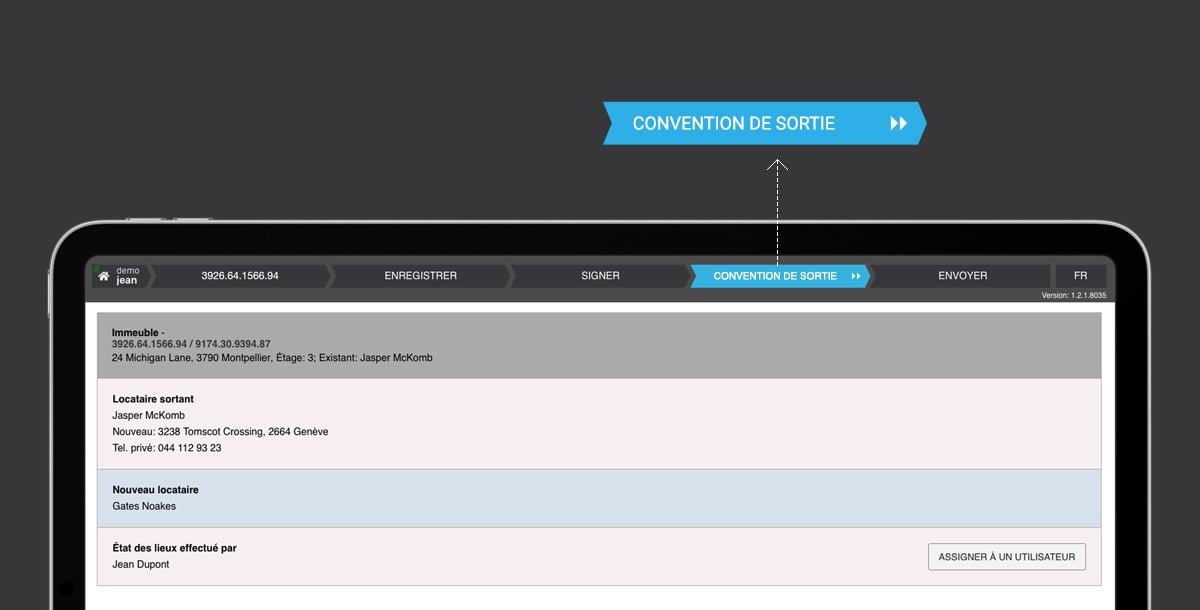Click the reference 3926.64.1566.94 / 9174.30.9394.87
This screenshot has width=1200, height=610.
[x=191, y=344]
